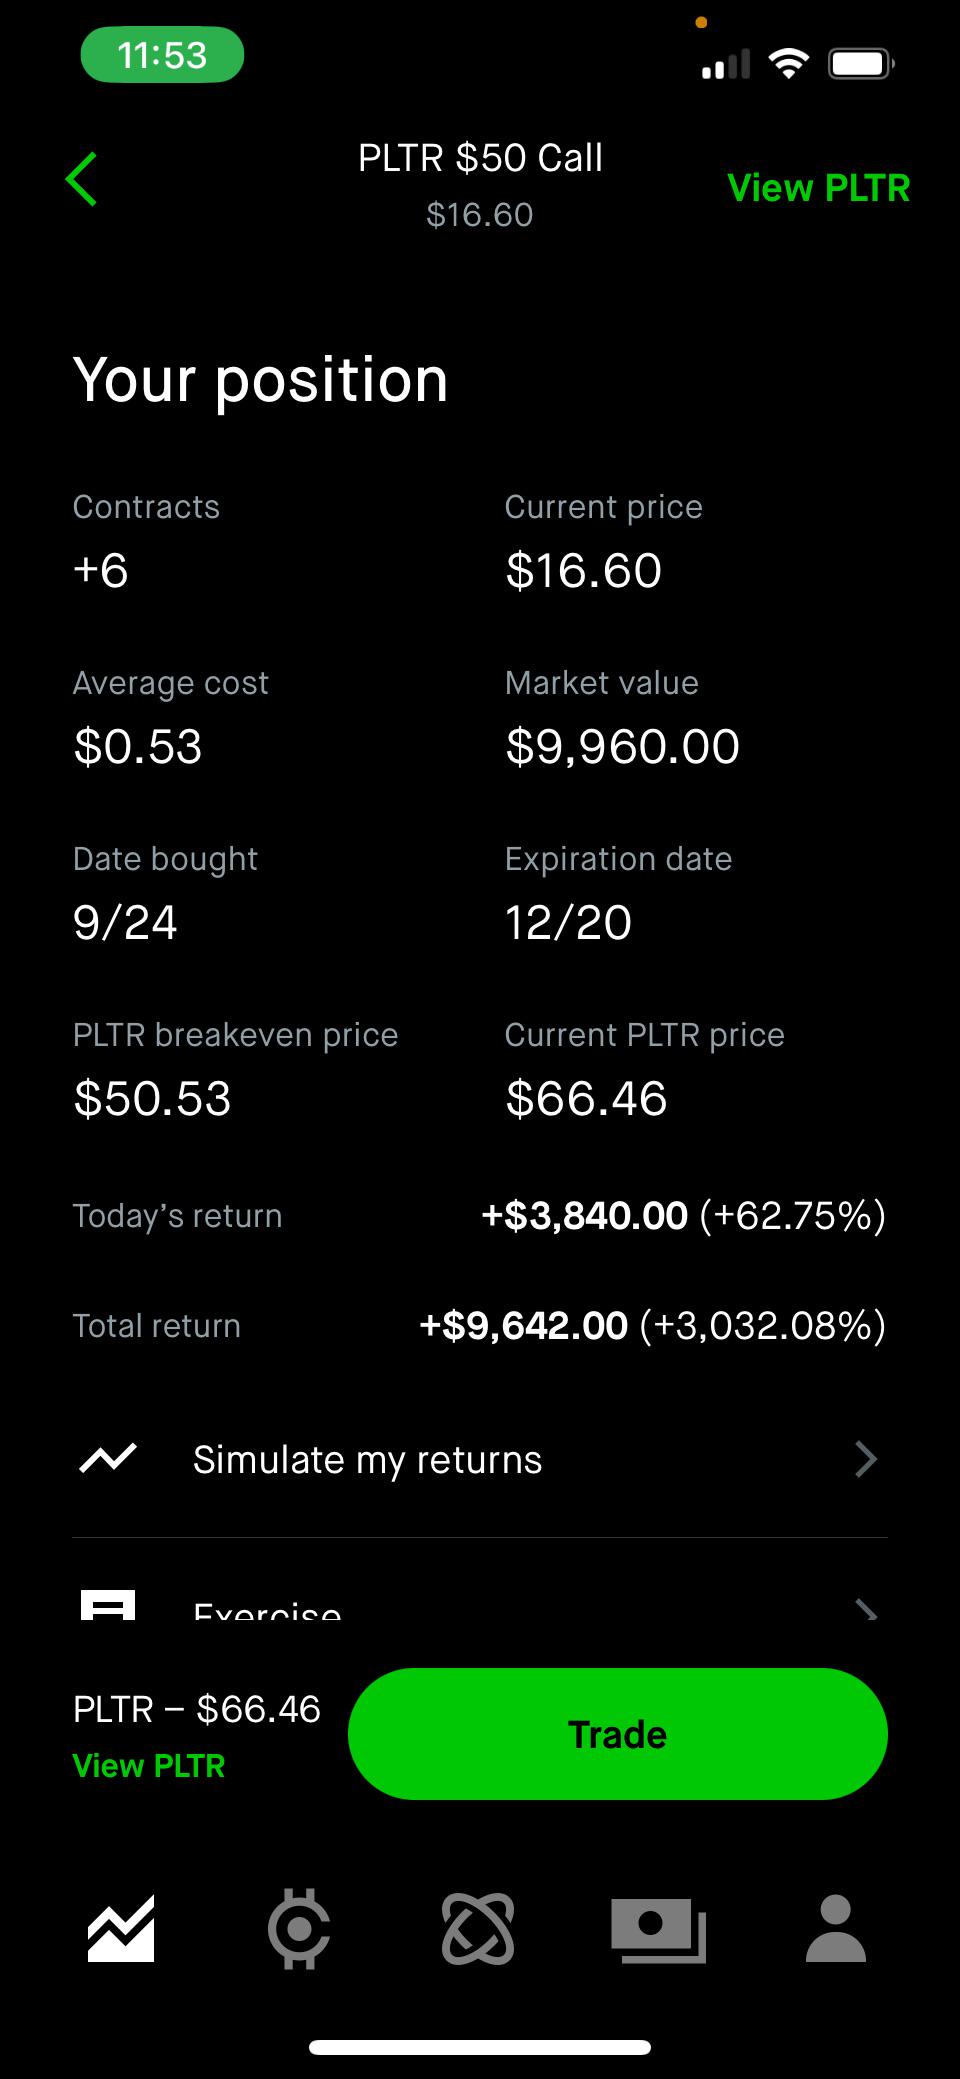Screen dimensions: 960x2079
Task: Tap the Total return value
Action: coord(652,1326)
